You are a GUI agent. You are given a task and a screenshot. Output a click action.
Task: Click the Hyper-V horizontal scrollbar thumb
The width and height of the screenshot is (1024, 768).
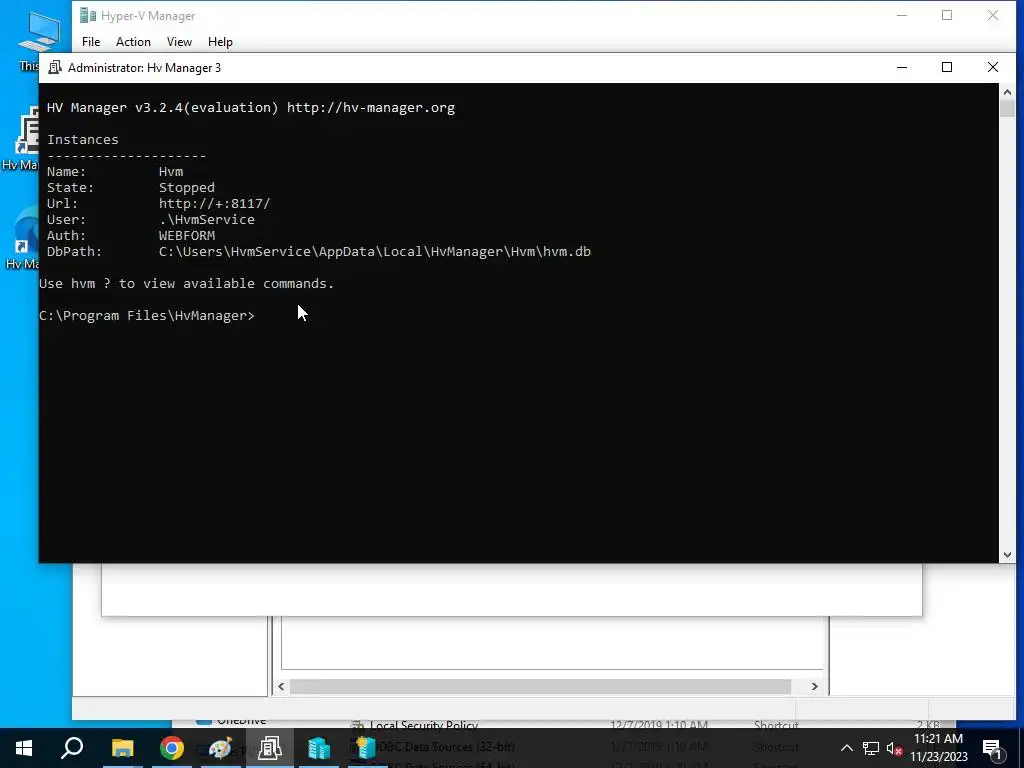point(541,686)
